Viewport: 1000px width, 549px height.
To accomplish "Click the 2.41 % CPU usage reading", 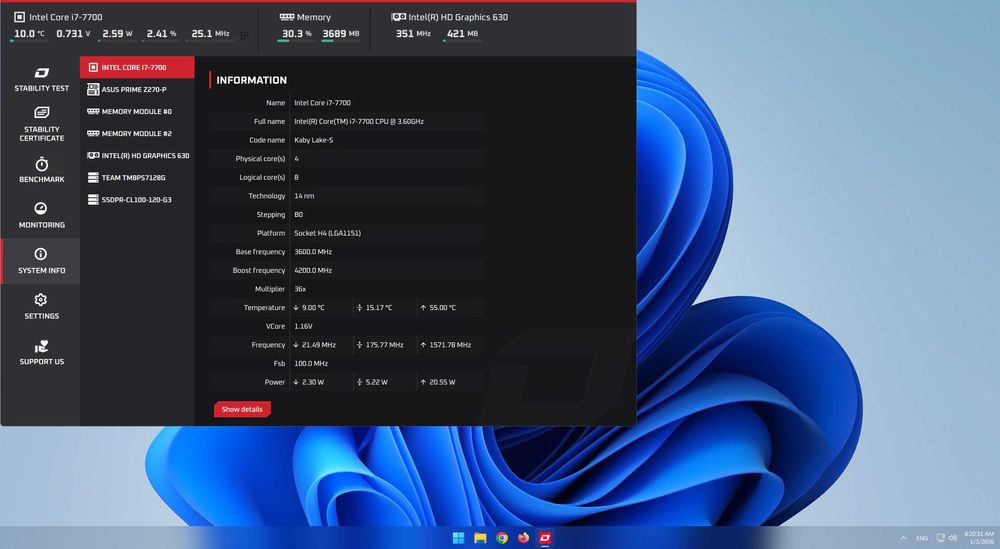I will [161, 34].
